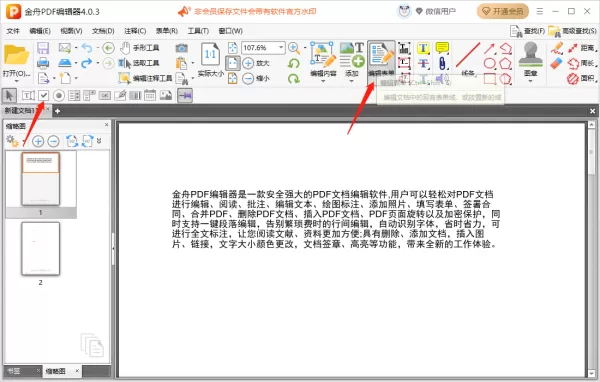Save the document with the floppy disk icon
The height and width of the screenshot is (382, 600).
[x=43, y=48]
